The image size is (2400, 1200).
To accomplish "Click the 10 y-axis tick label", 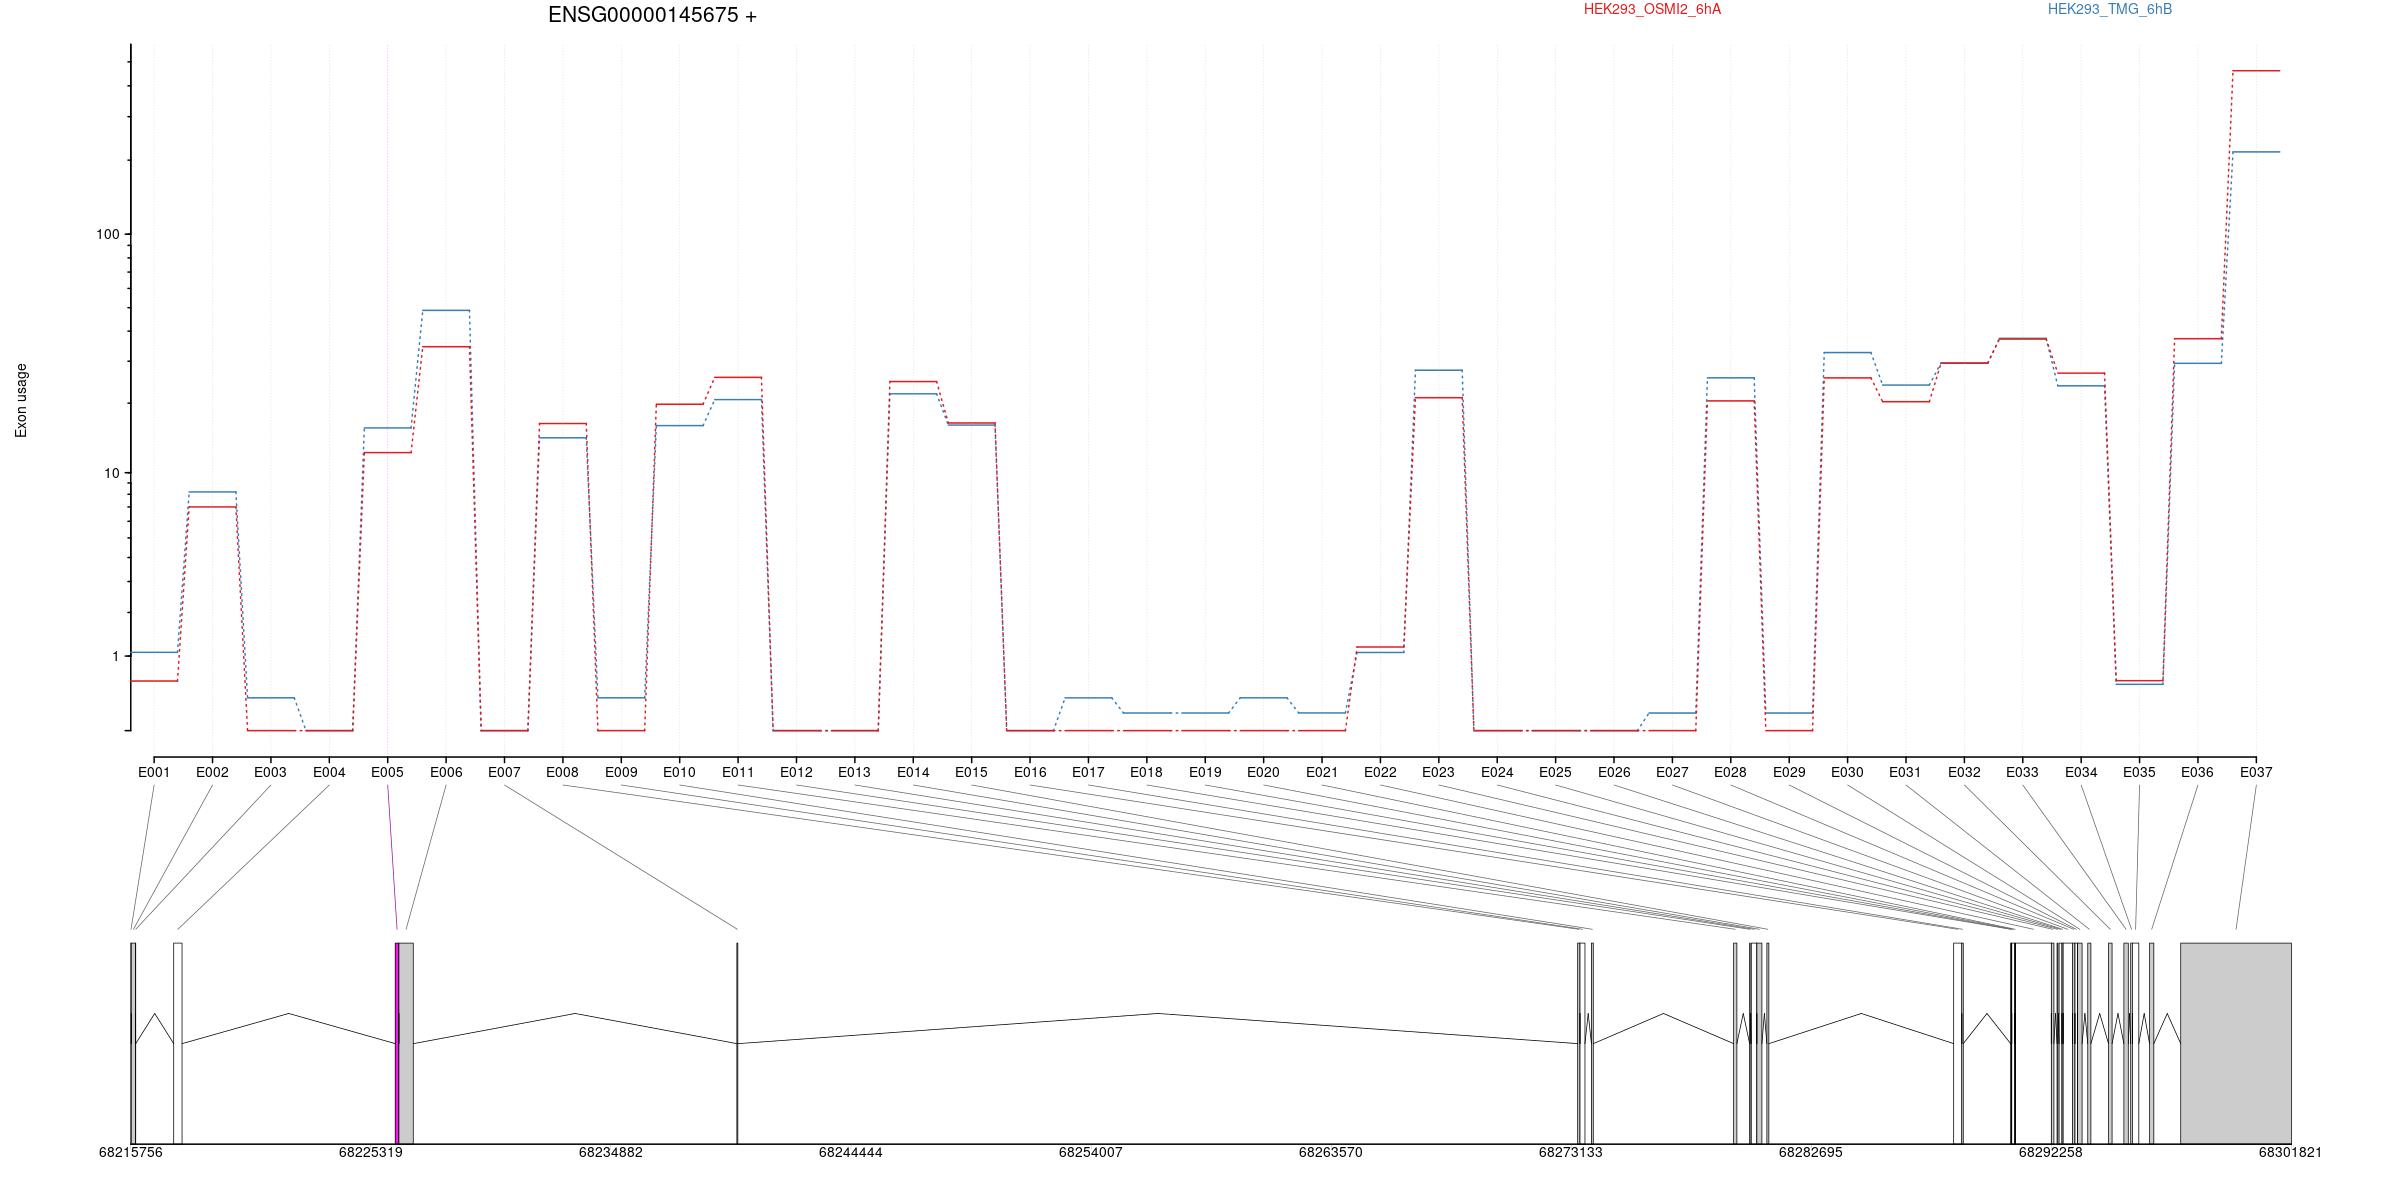I will pyautogui.click(x=111, y=473).
